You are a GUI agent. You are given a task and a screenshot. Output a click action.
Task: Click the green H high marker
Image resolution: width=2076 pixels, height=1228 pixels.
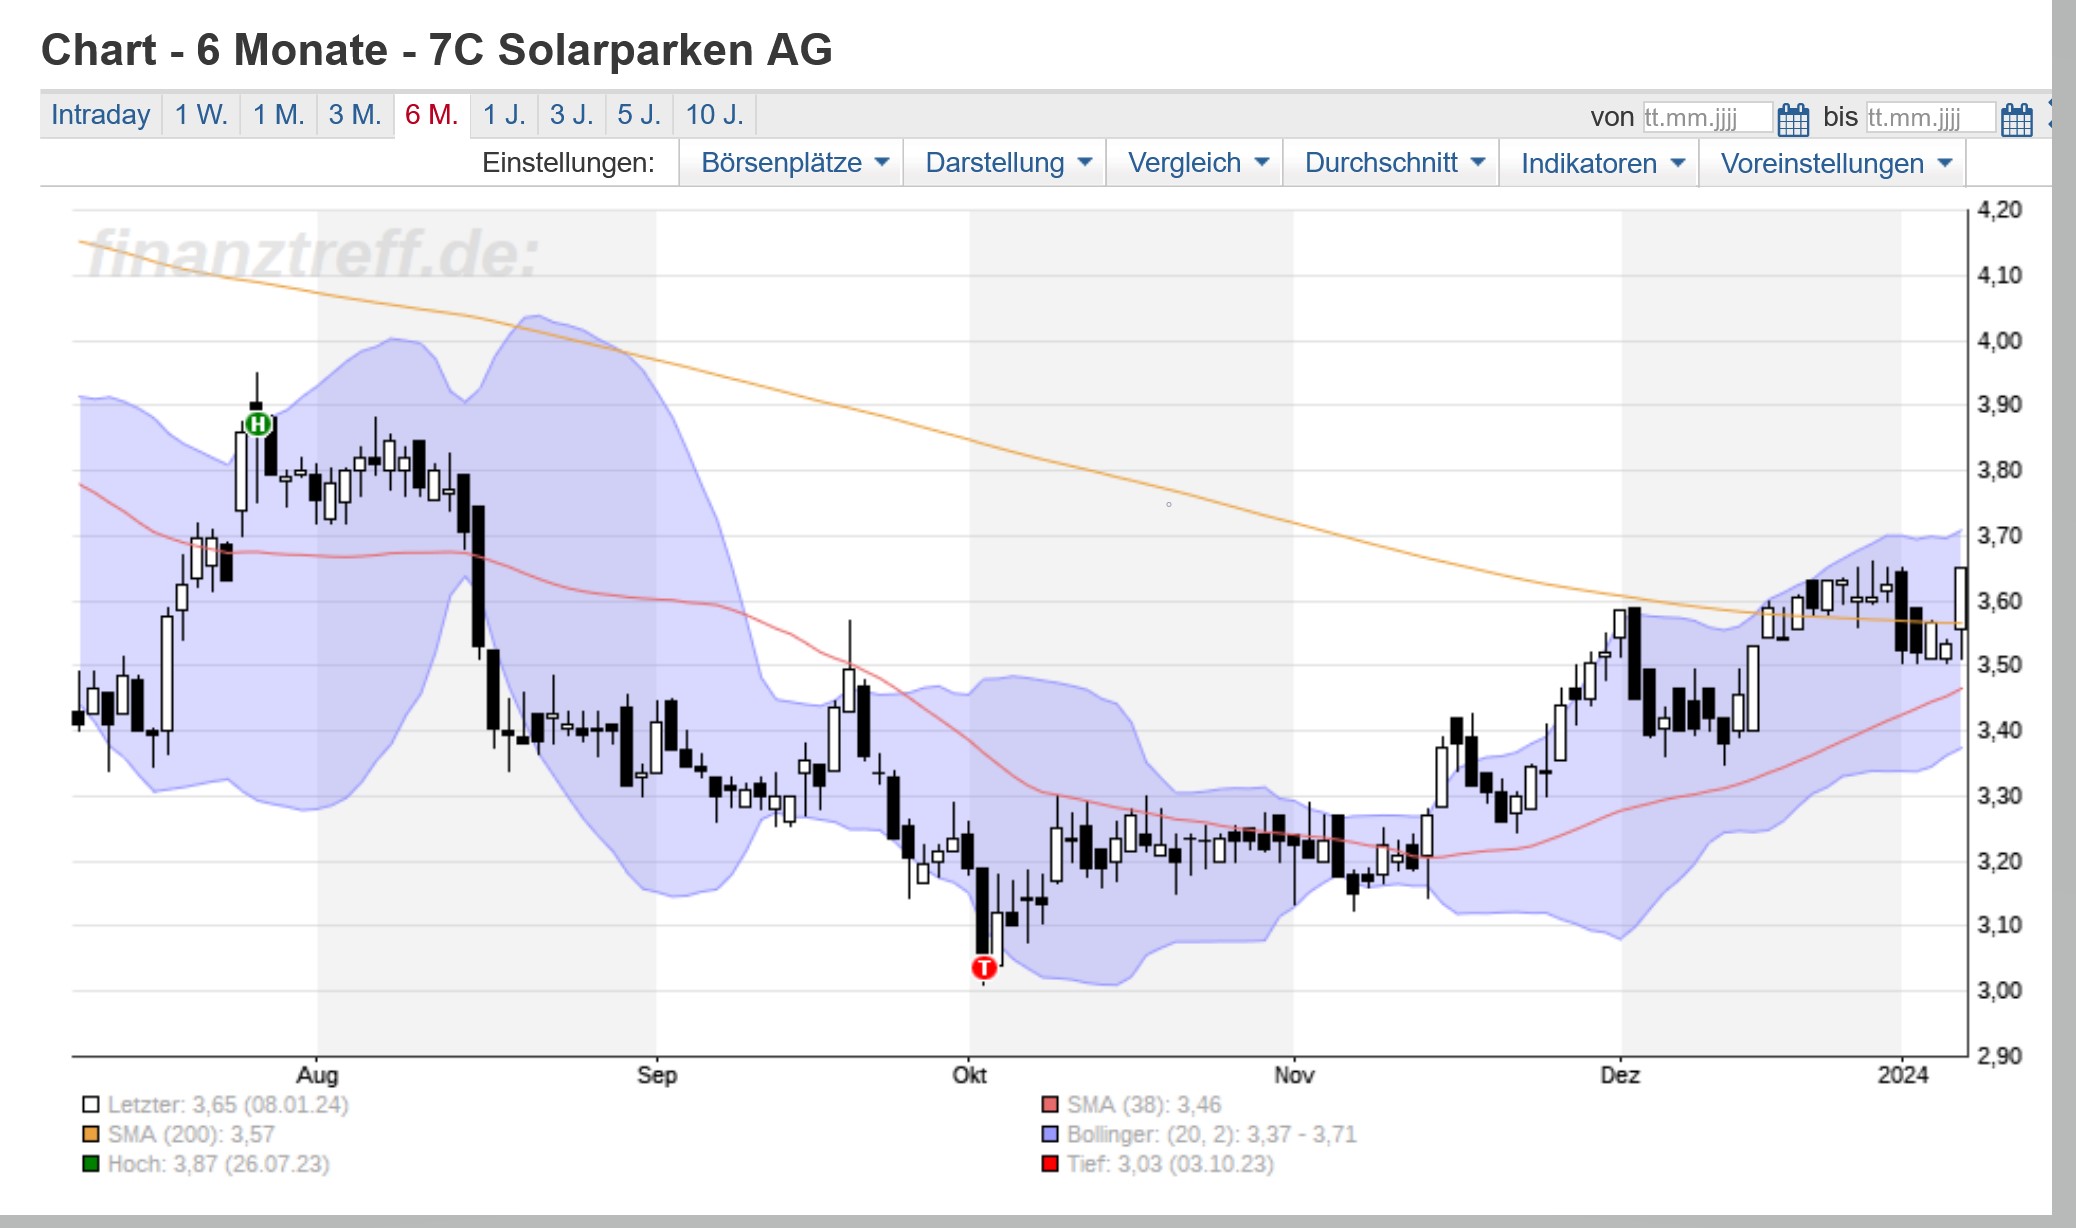[258, 424]
